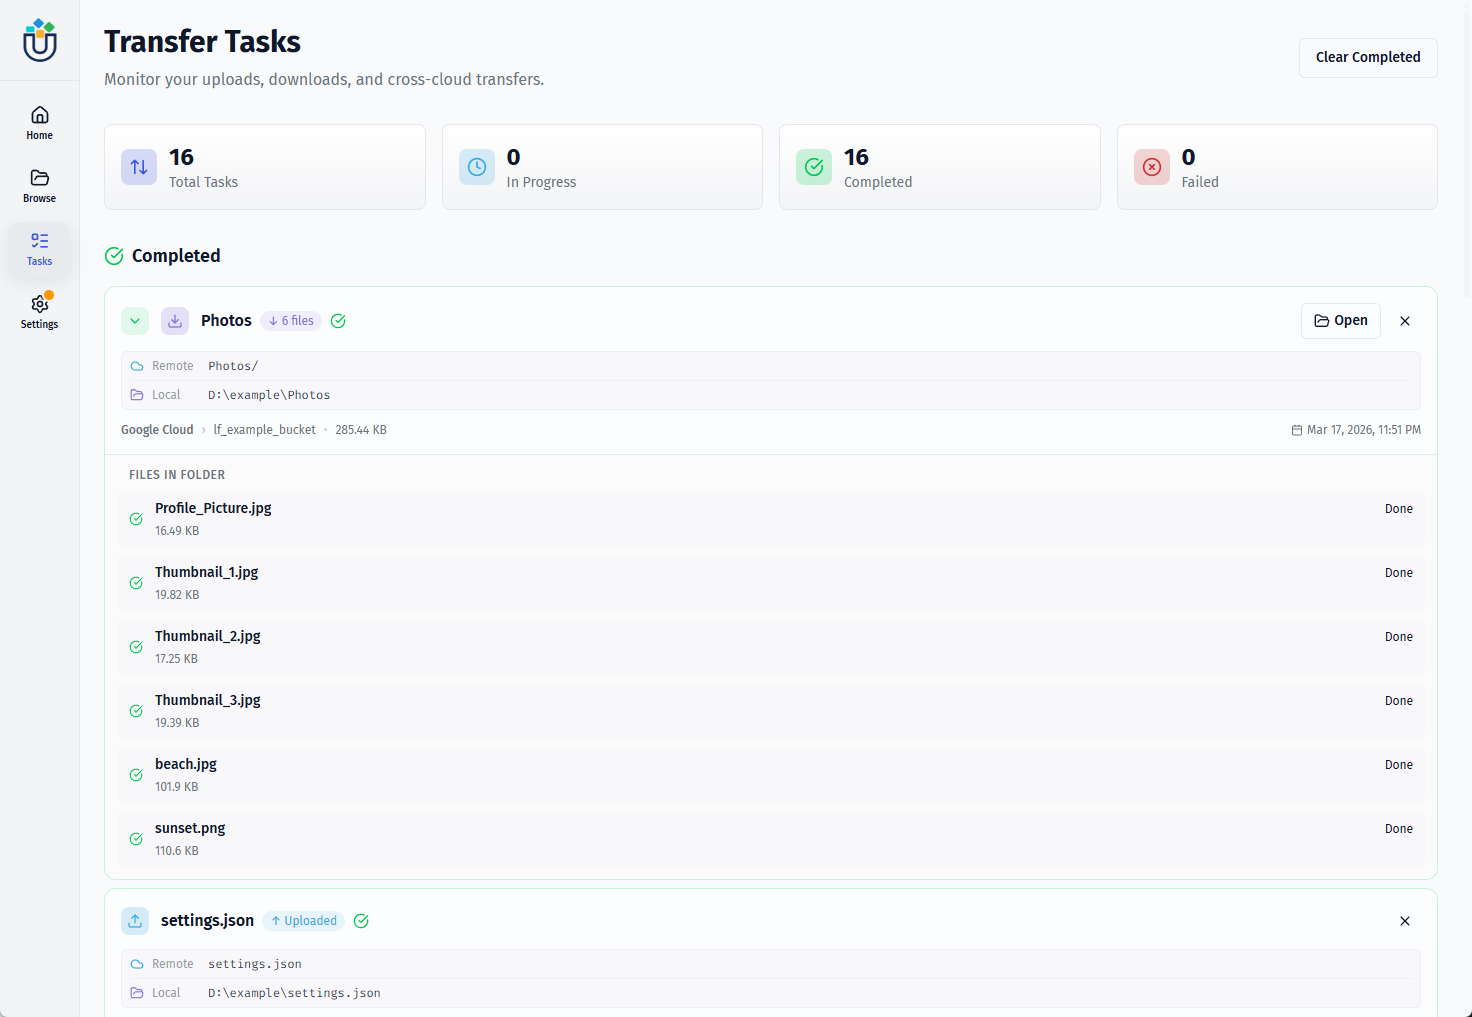Open Settings from the sidebar

click(40, 312)
